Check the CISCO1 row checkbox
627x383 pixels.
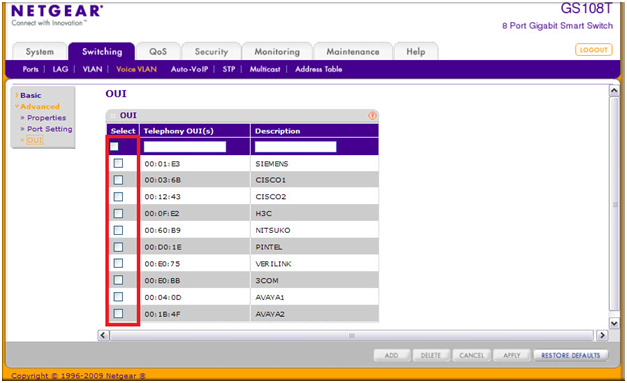pyautogui.click(x=118, y=180)
